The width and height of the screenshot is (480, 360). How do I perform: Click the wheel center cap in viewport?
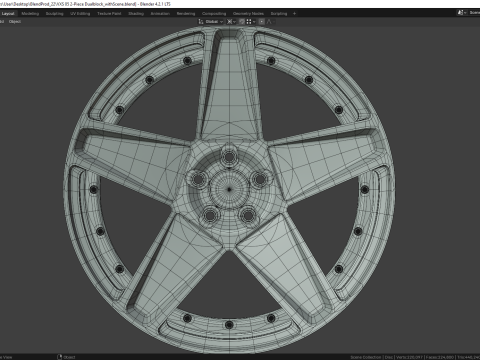pos(229,189)
